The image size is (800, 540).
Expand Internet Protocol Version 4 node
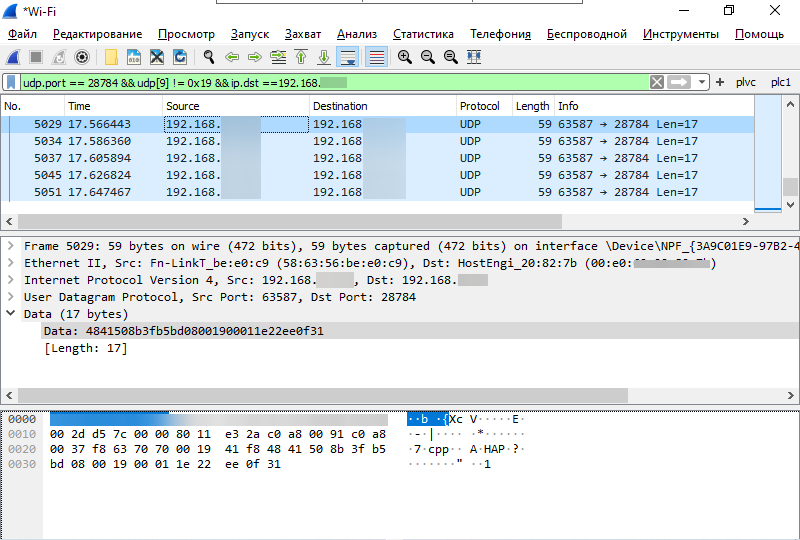click(11, 280)
